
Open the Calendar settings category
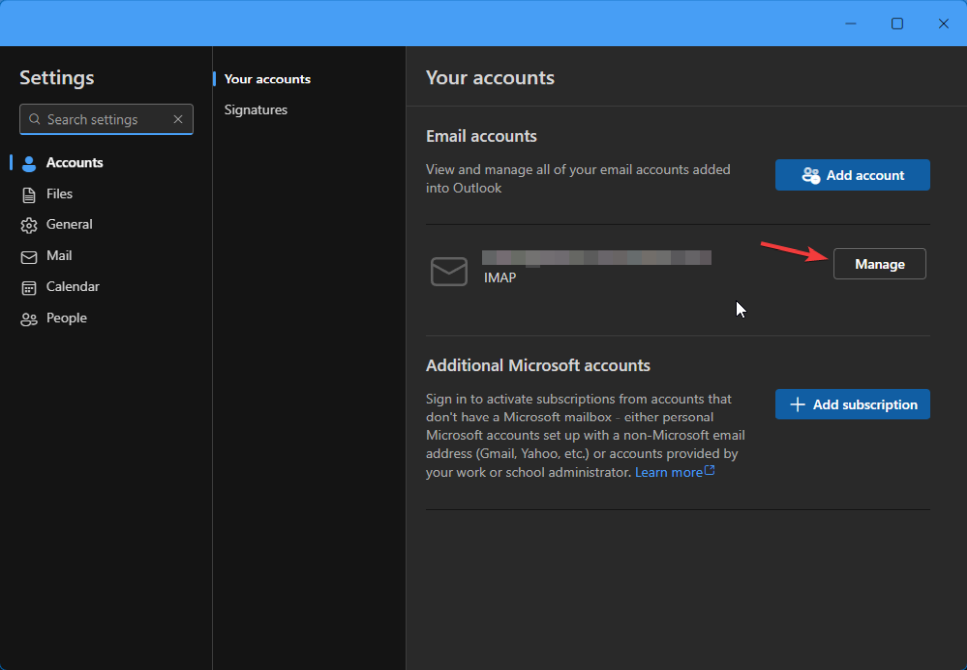pos(72,287)
